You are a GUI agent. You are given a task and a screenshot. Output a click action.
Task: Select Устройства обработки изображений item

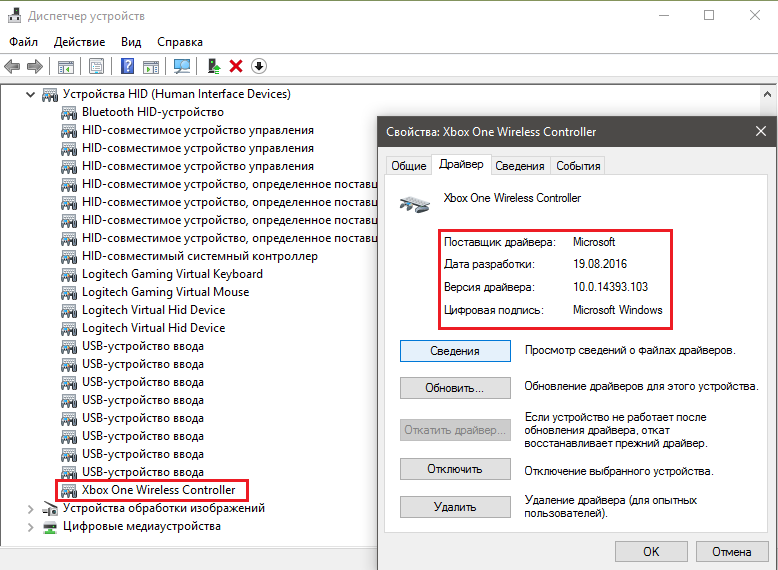tap(164, 508)
